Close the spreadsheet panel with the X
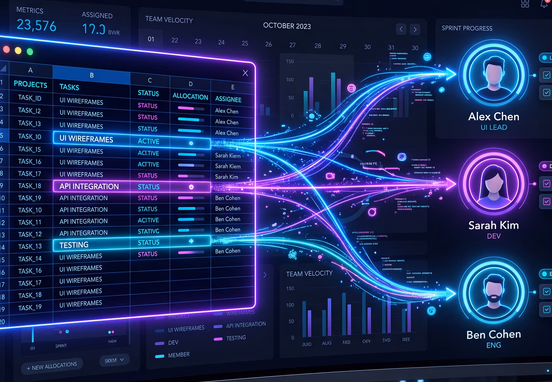 click(x=245, y=73)
